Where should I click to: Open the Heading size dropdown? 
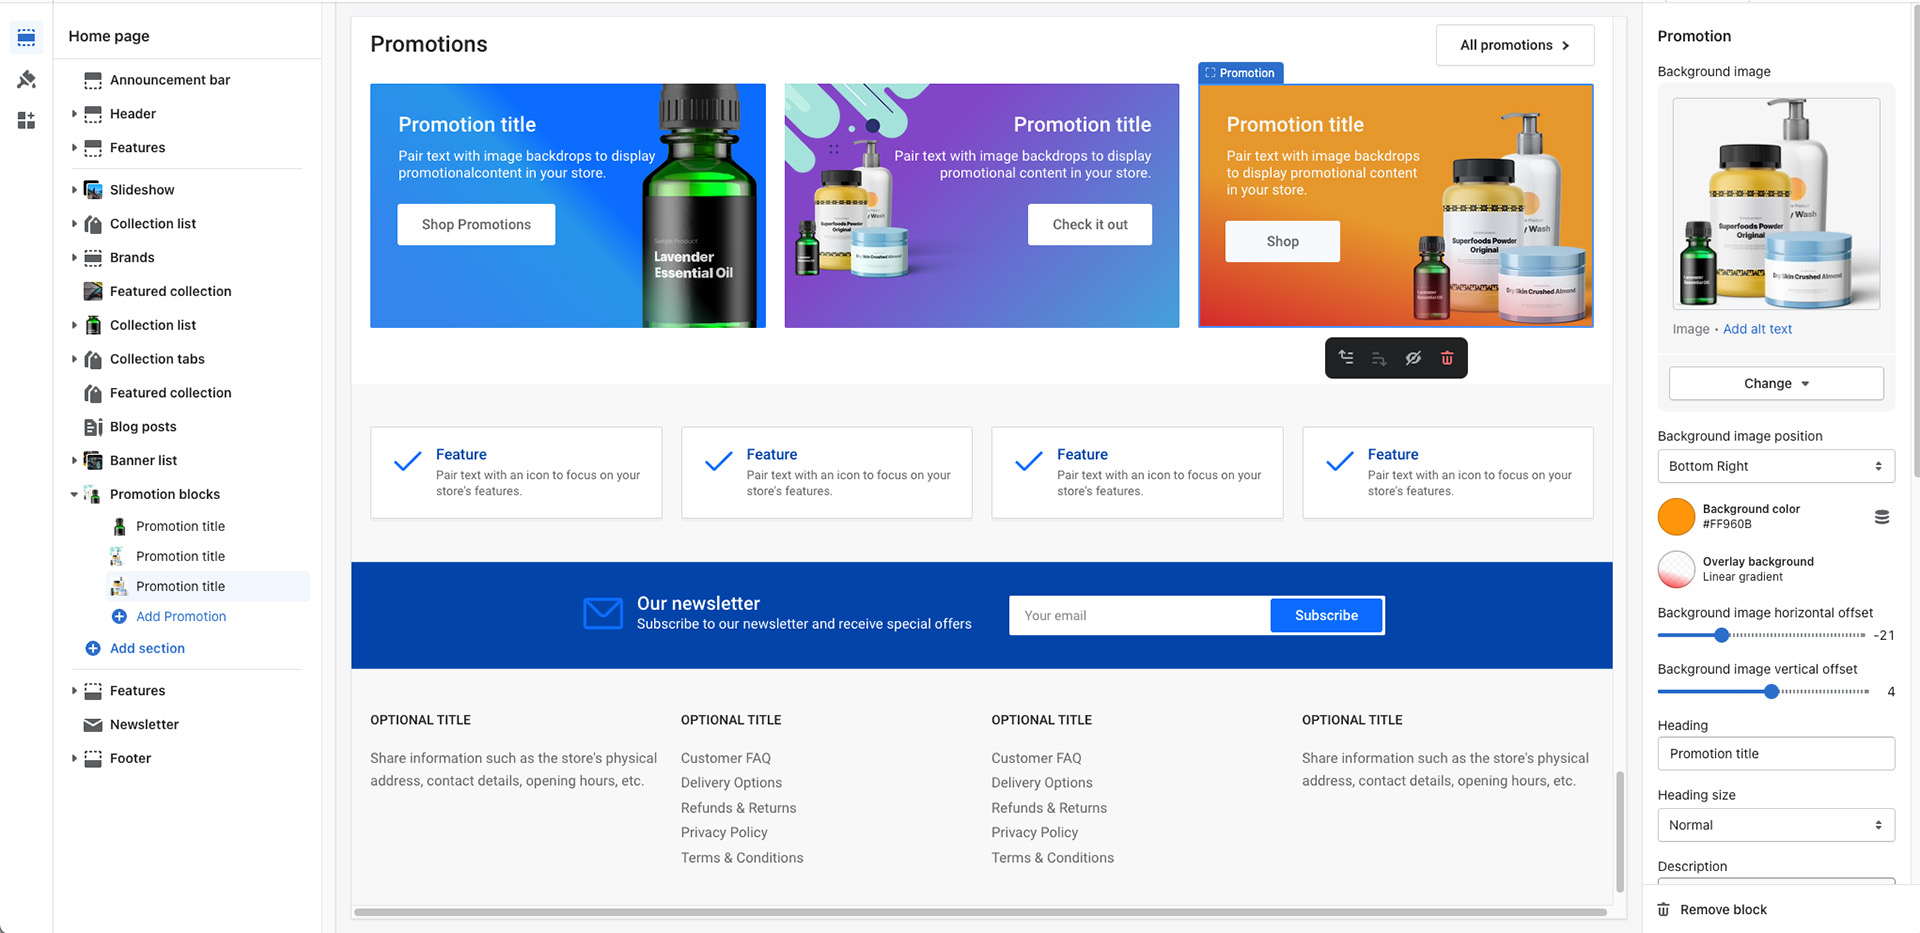pos(1775,825)
